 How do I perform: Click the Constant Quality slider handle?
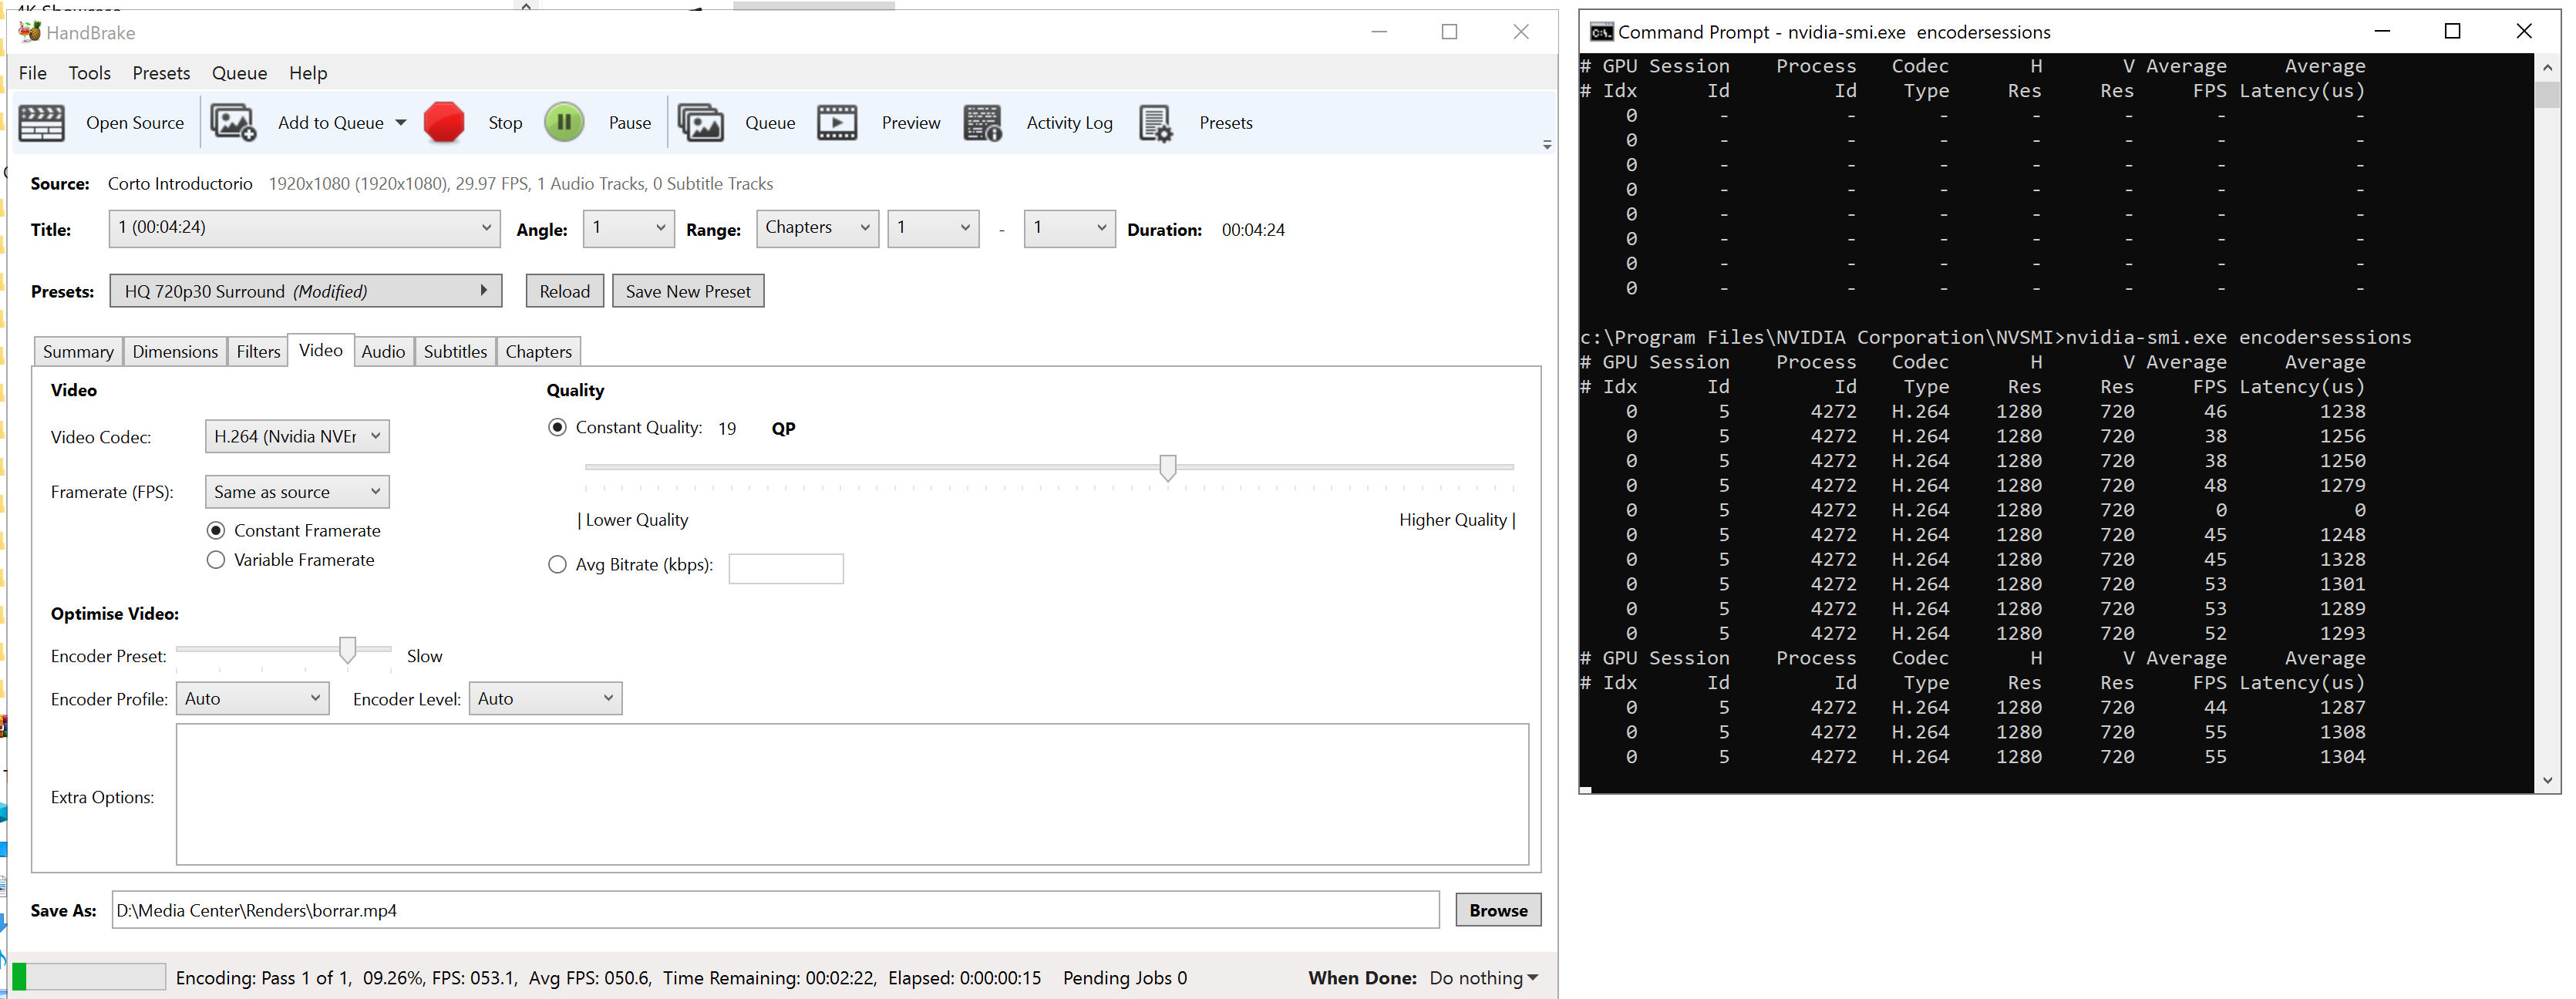click(1167, 467)
